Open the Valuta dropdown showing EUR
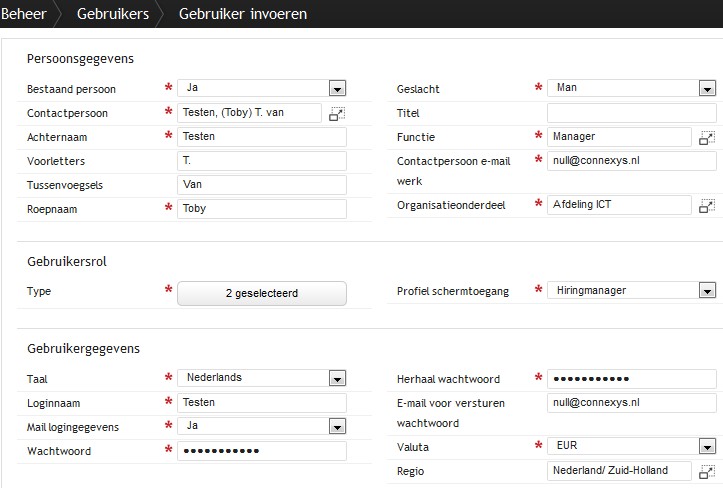The image size is (723, 488). [x=707, y=446]
